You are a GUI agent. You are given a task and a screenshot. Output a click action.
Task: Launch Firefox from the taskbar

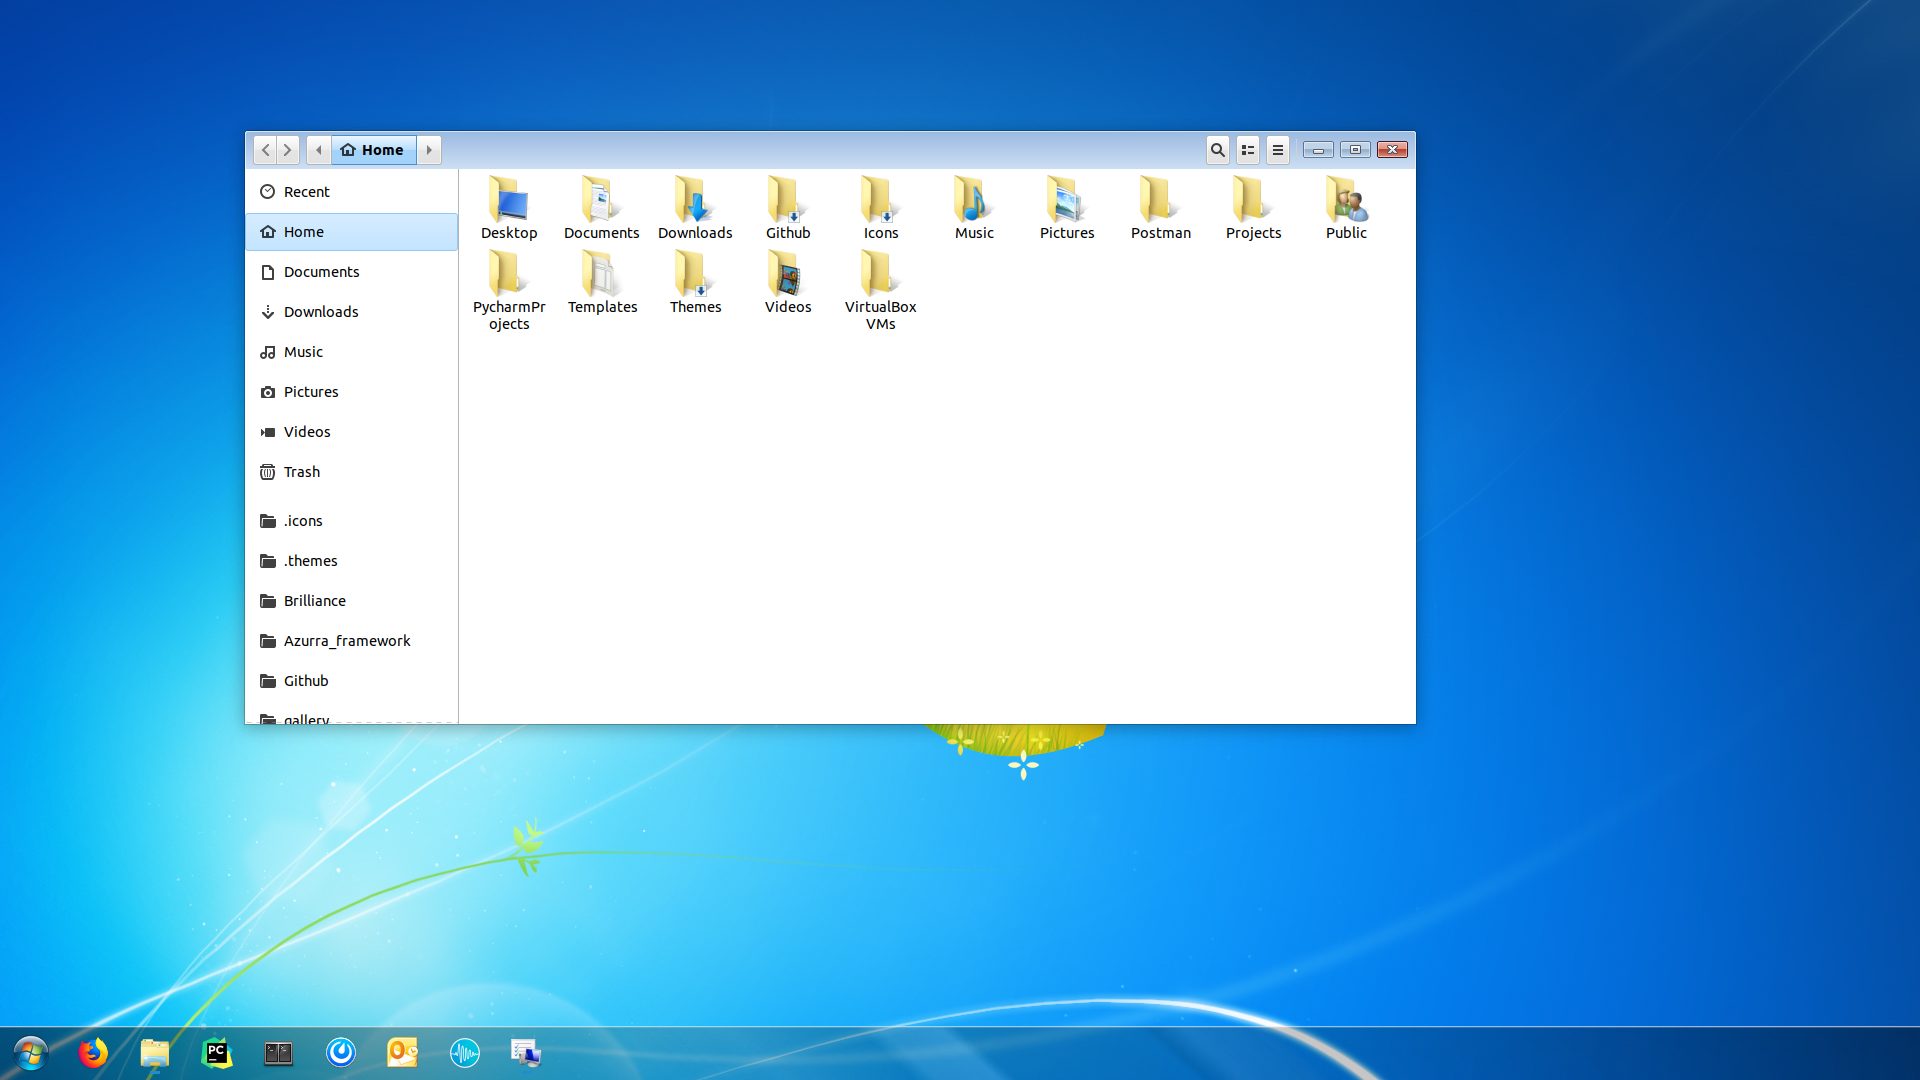click(93, 1053)
